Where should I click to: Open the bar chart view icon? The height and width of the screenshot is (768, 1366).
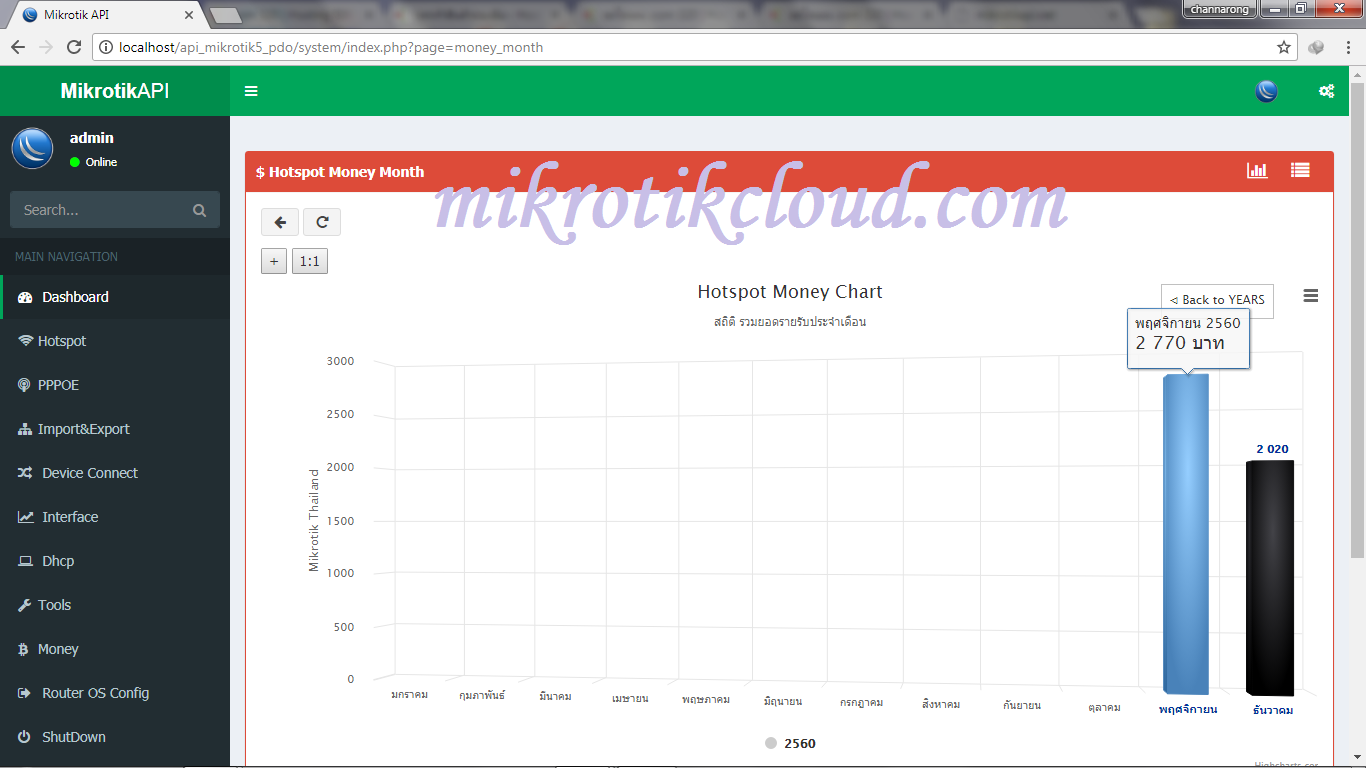pyautogui.click(x=1257, y=171)
